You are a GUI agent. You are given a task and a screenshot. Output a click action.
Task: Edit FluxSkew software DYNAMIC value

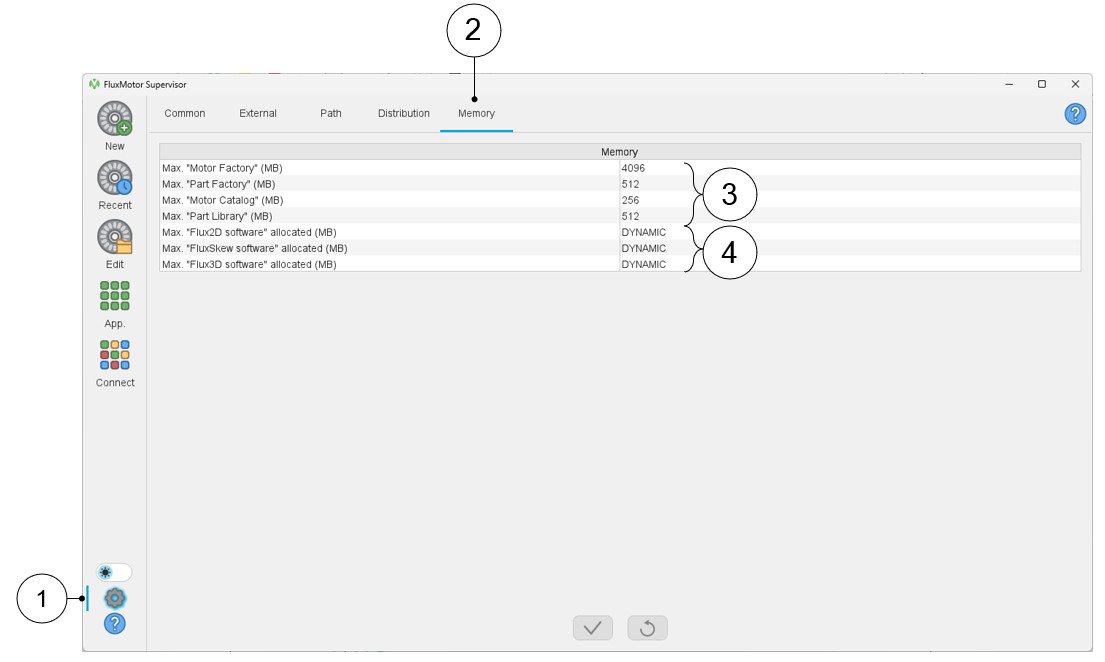850,248
